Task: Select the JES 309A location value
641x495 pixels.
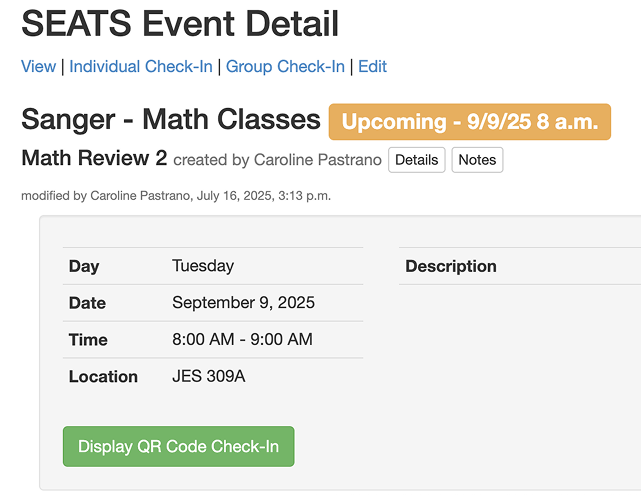Action: (208, 377)
